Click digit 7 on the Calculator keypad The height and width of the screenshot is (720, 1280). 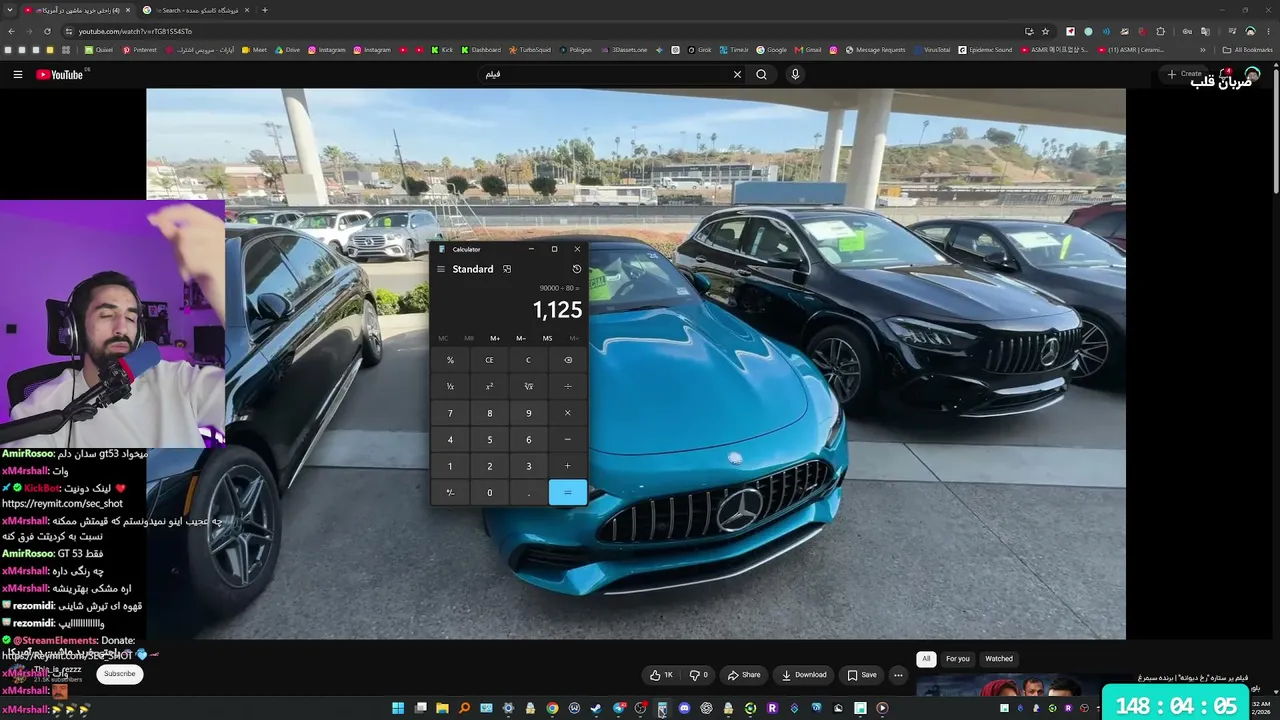coord(450,413)
